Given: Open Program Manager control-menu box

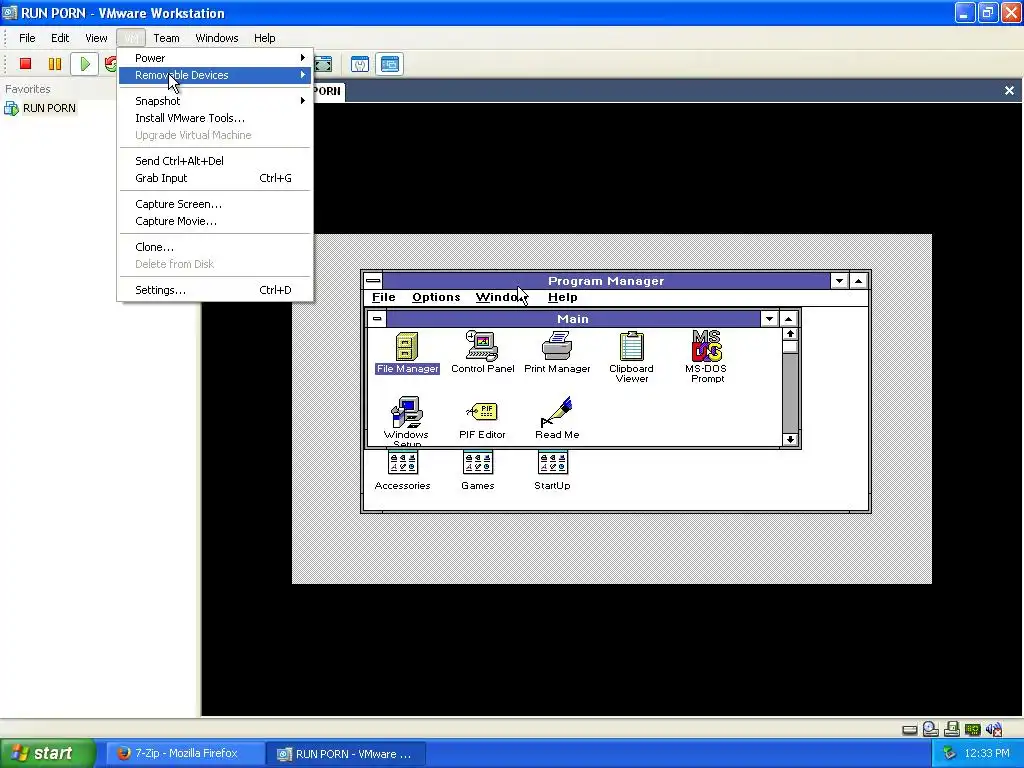Looking at the screenshot, I should coord(373,281).
